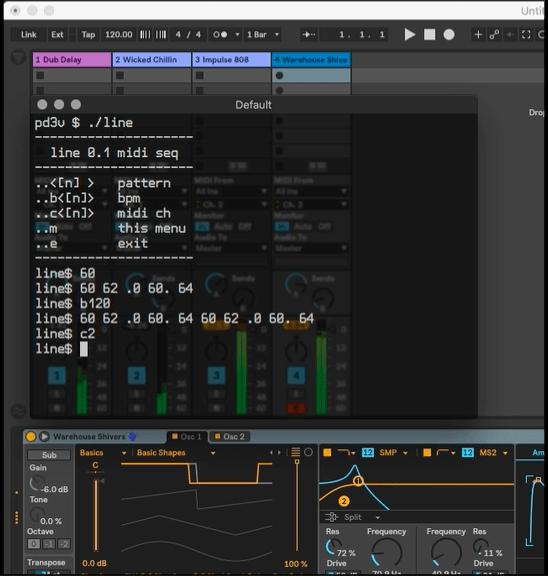Viewport: 548px width, 576px height.
Task: Click the Arrangement Record circle button
Action: 449,35
